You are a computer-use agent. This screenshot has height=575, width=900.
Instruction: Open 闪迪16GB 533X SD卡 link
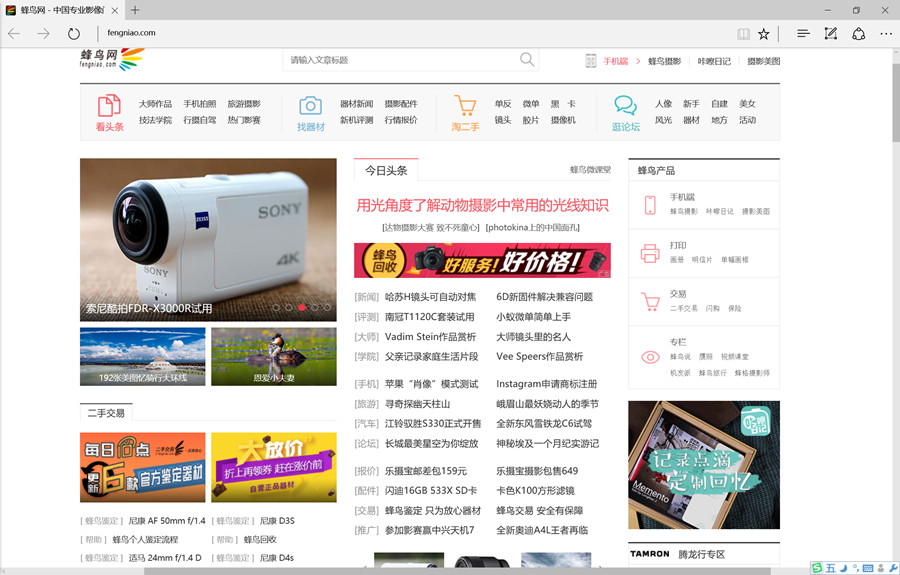point(431,491)
